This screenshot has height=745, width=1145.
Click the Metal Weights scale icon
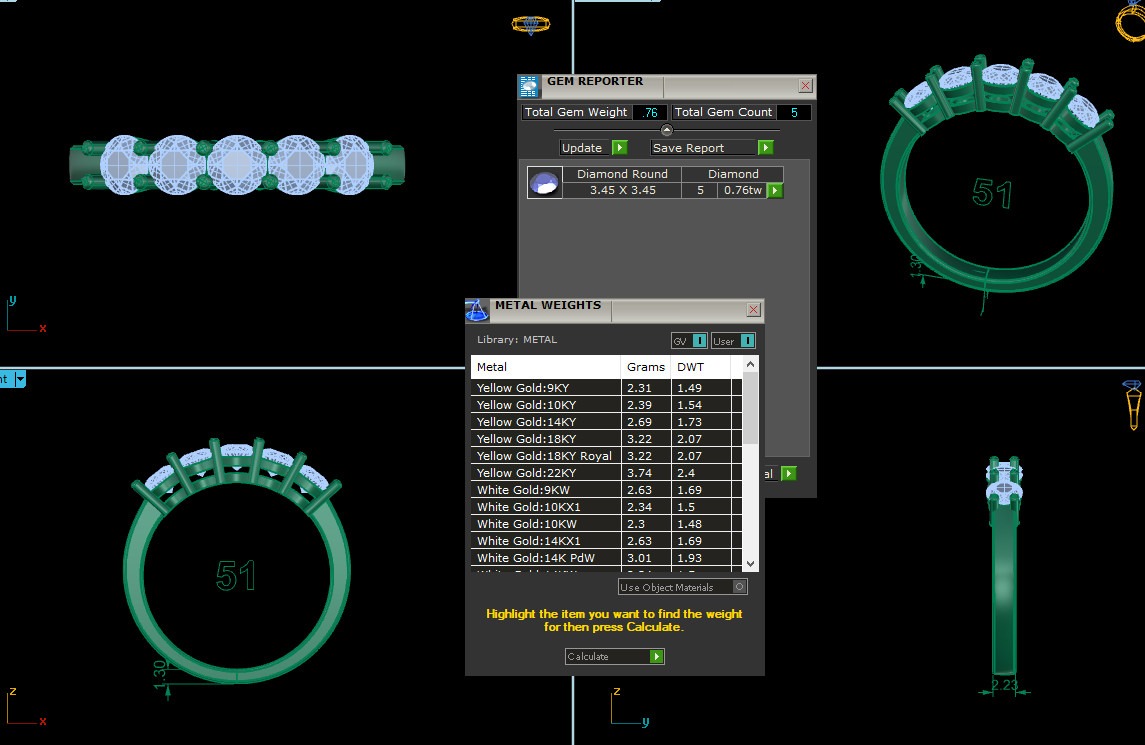(478, 310)
